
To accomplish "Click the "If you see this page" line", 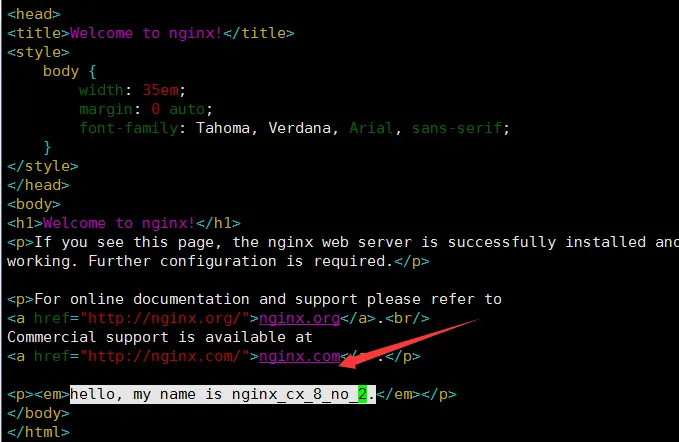I will click(x=343, y=242).
